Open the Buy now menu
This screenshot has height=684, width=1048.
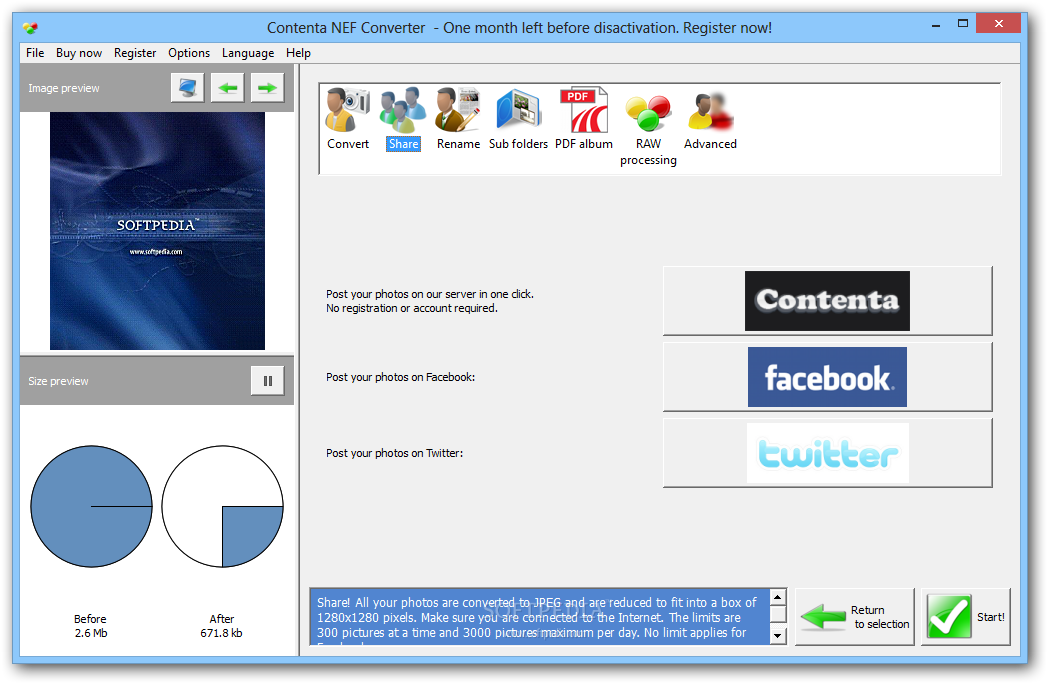click(x=79, y=53)
